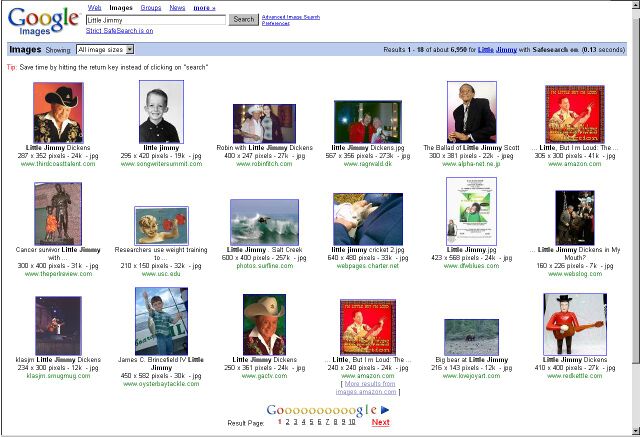Expand the more » options link
The height and width of the screenshot is (437, 640).
pos(204,7)
